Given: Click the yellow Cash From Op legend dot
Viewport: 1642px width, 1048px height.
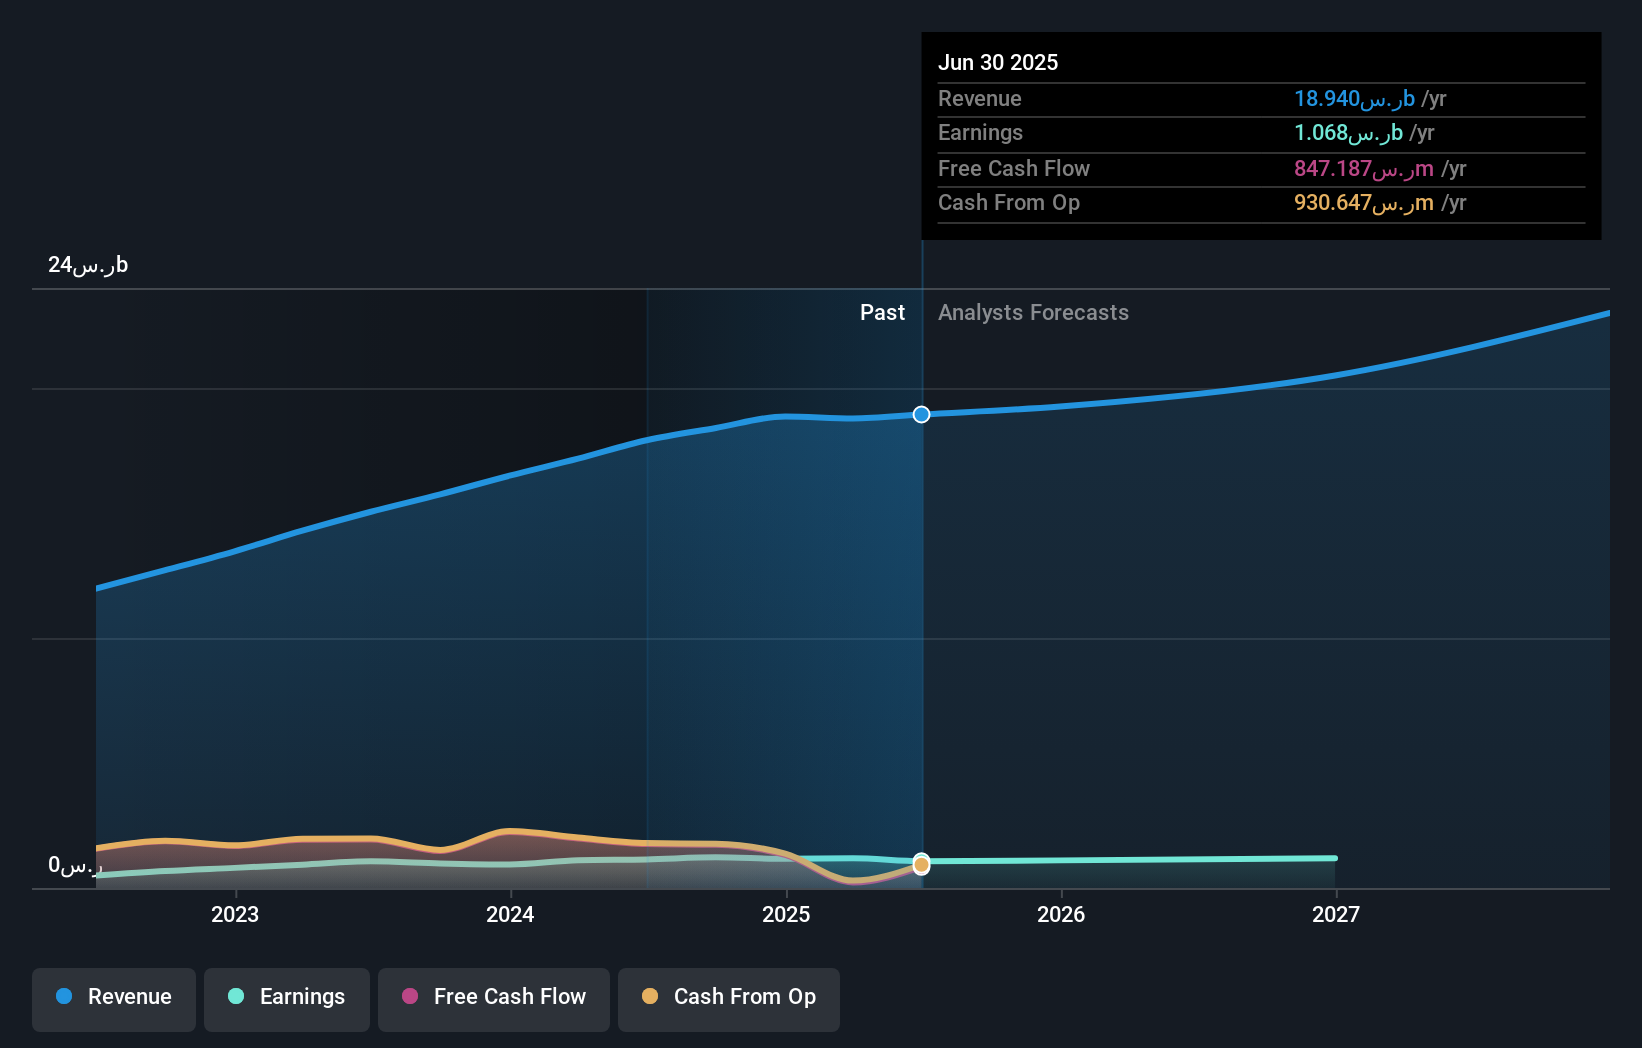Looking at the screenshot, I should tap(649, 997).
